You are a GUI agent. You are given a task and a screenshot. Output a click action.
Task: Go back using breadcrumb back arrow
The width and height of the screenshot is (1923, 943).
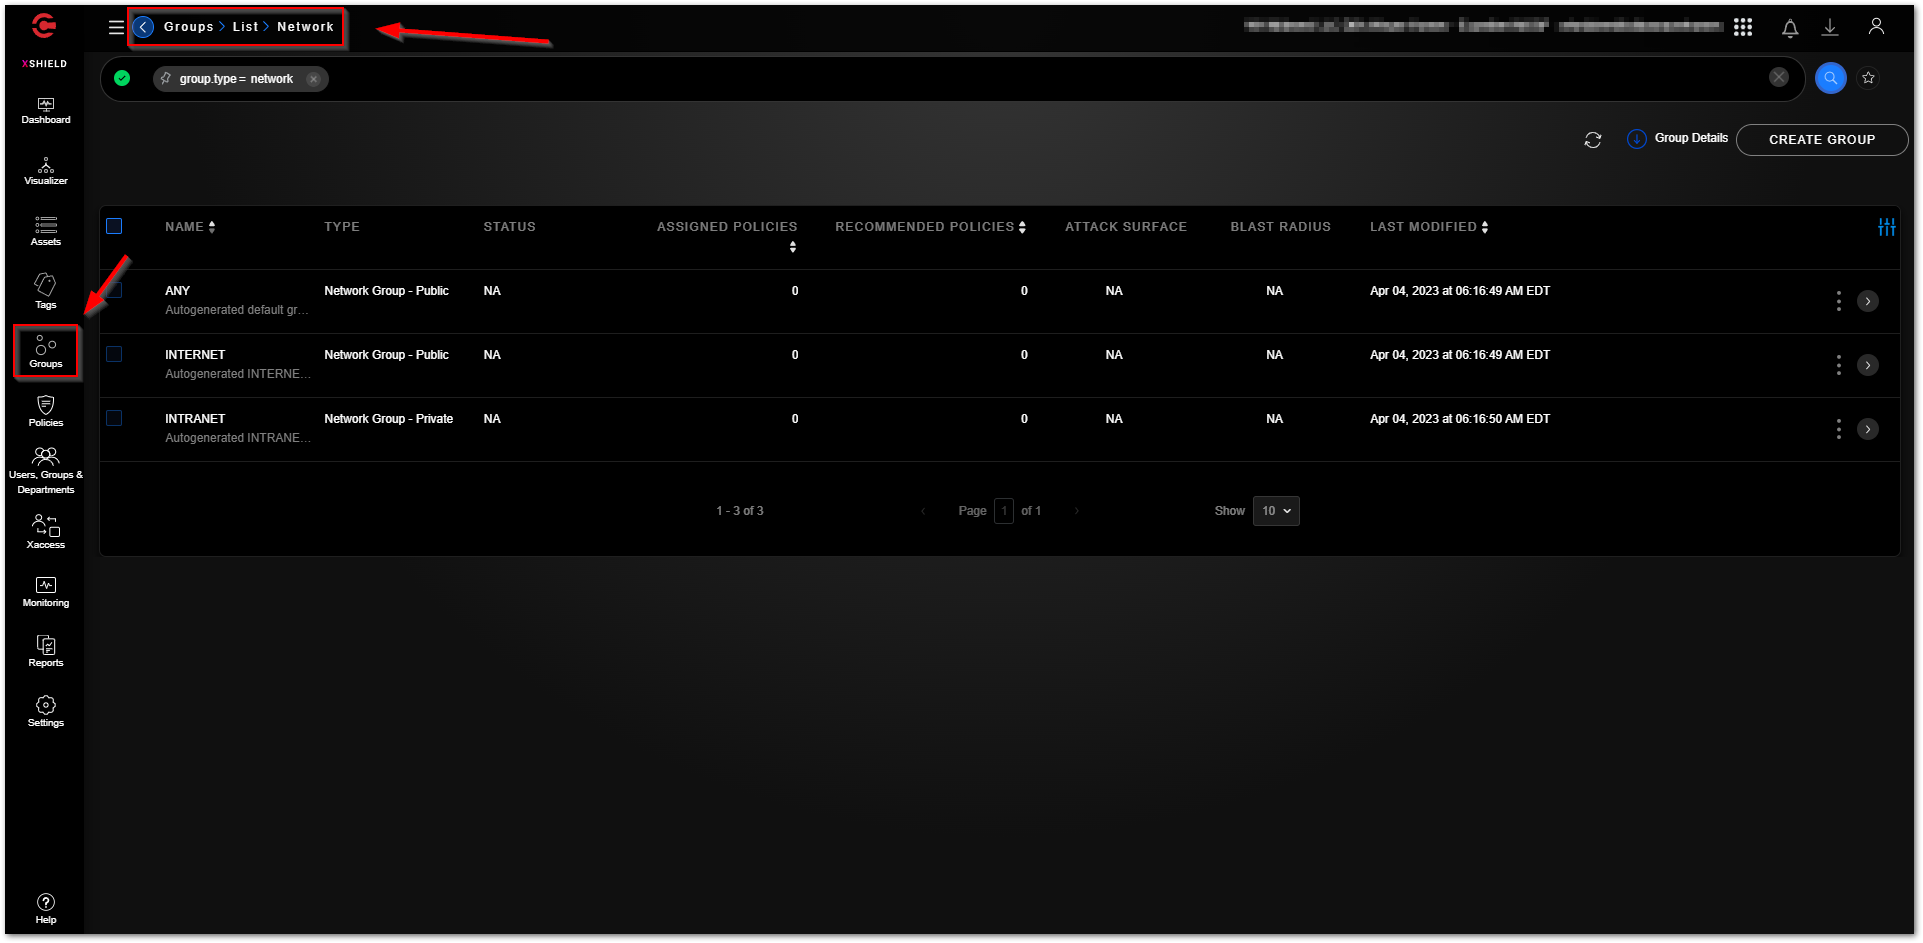click(144, 27)
